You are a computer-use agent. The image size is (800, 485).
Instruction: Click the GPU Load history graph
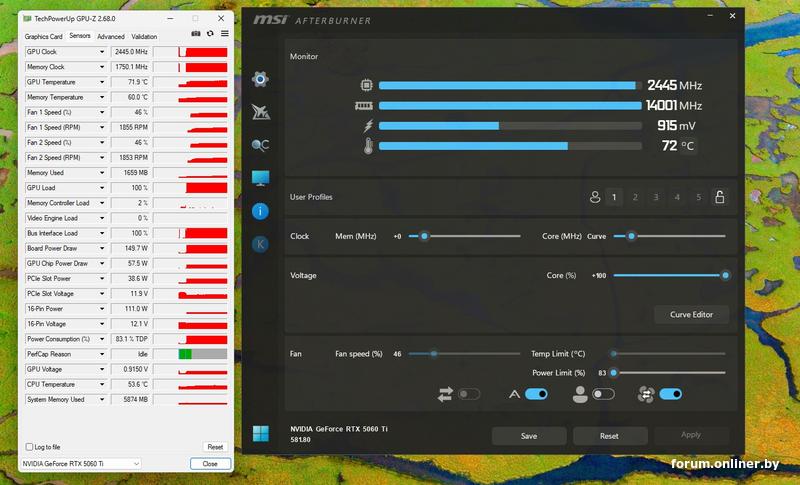coord(190,188)
